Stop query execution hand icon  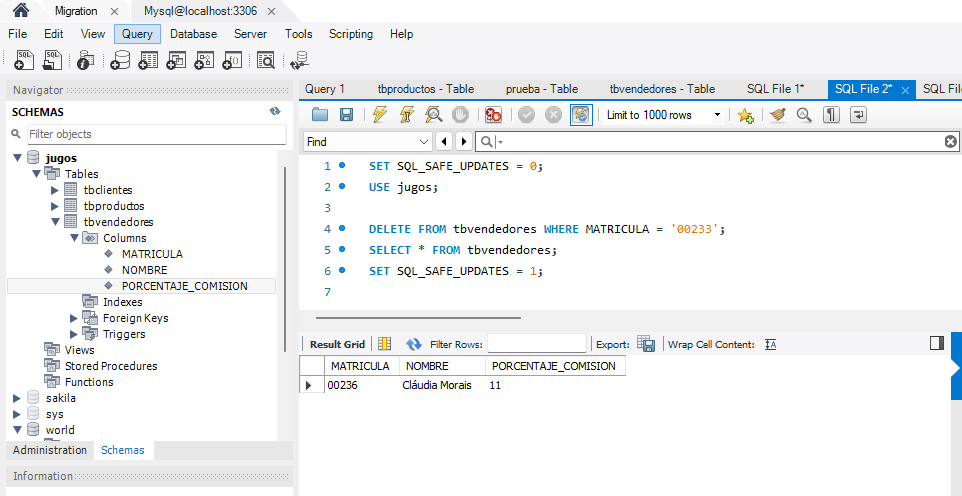[461, 115]
